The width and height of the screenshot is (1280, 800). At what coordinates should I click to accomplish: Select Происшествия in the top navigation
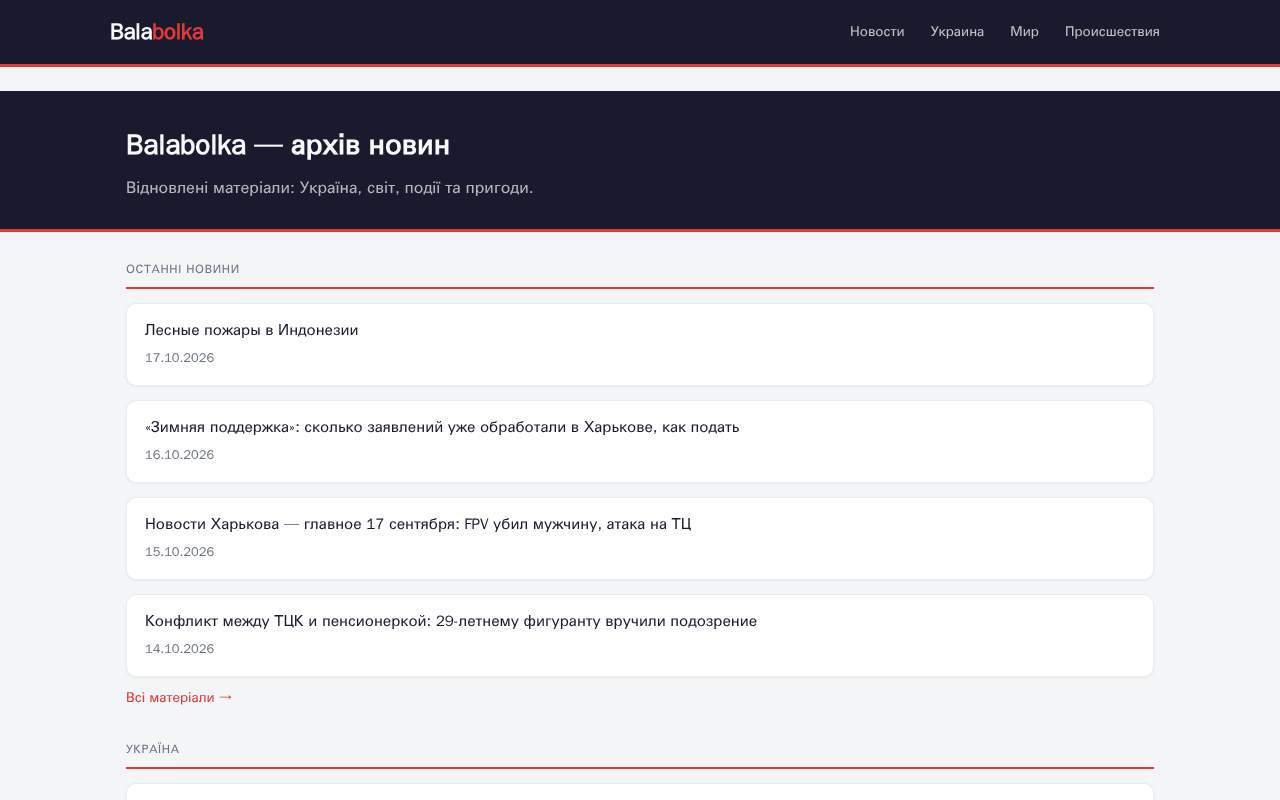point(1112,32)
